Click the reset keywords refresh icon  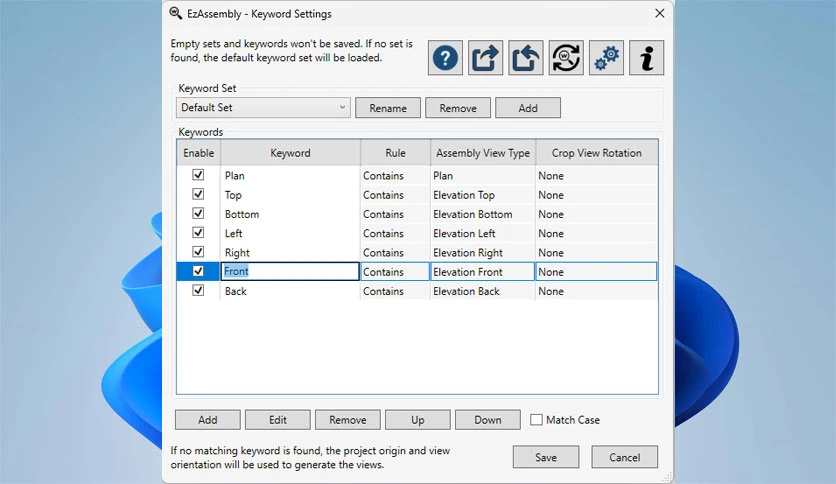[x=566, y=58]
